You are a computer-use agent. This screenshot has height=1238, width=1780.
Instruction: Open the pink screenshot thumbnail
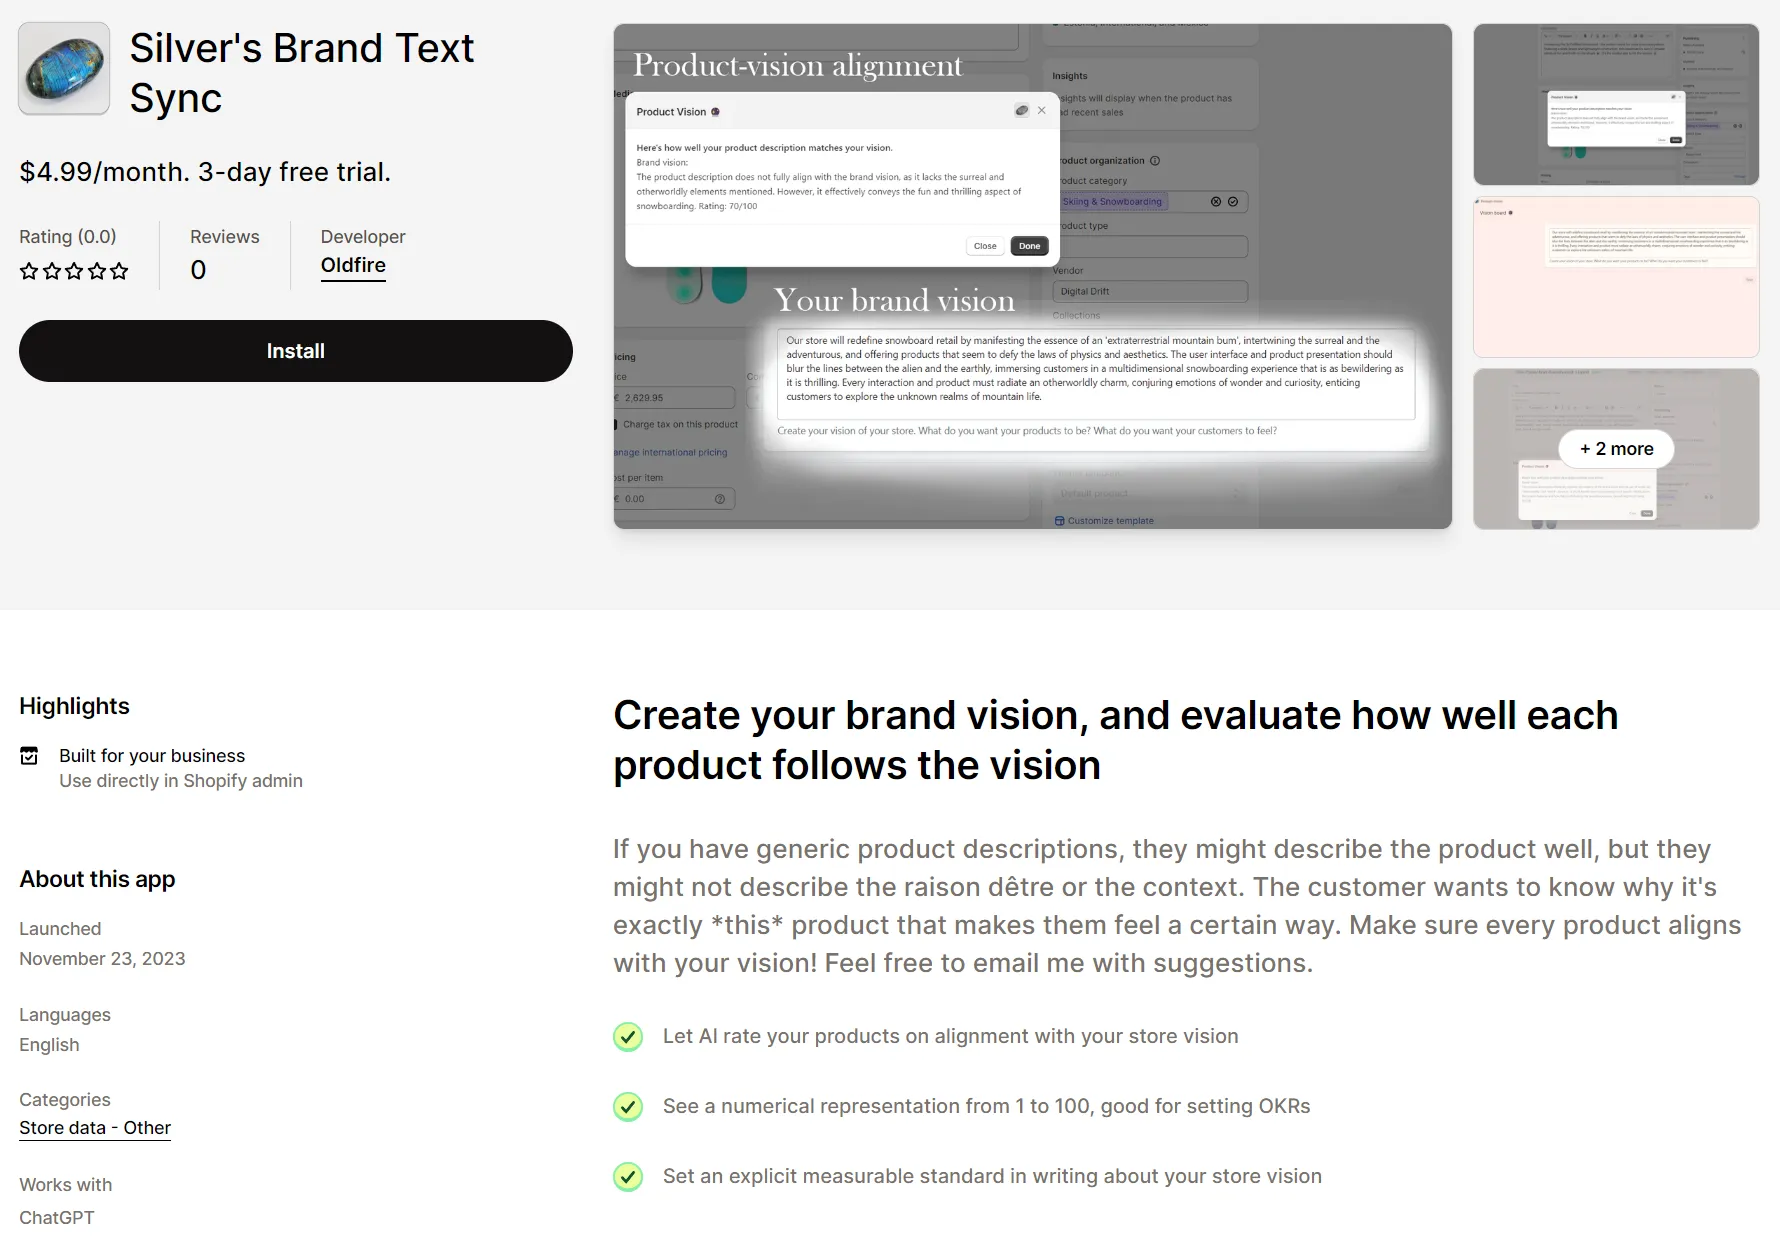[1615, 277]
